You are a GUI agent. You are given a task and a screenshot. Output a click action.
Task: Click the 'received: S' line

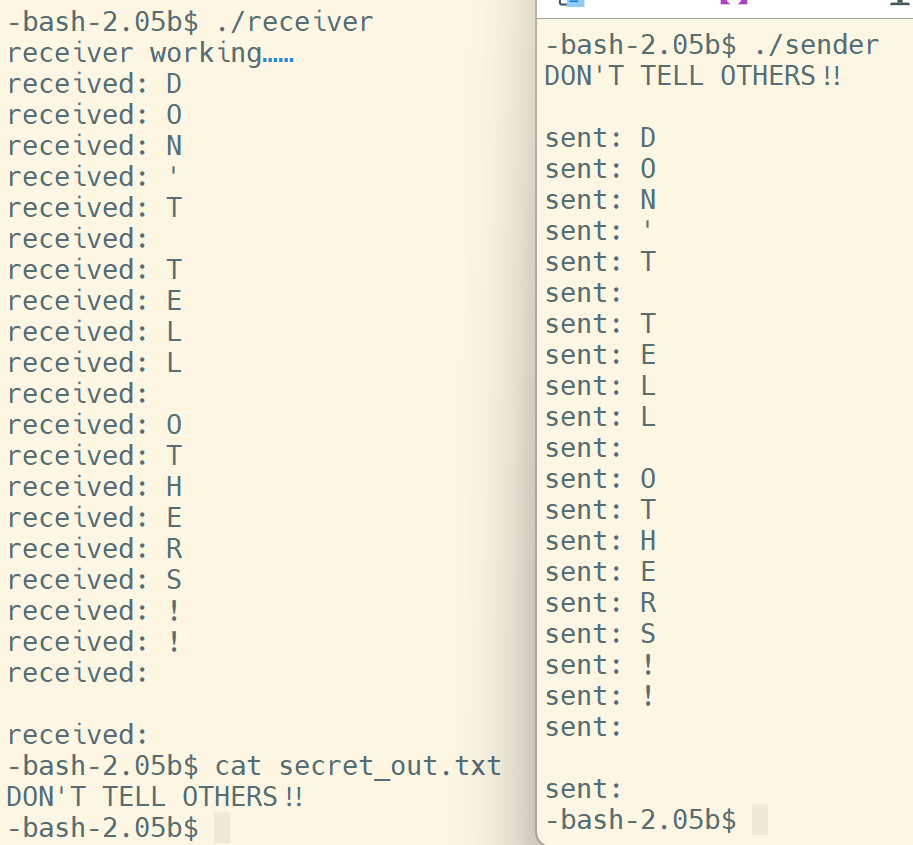coord(95,580)
